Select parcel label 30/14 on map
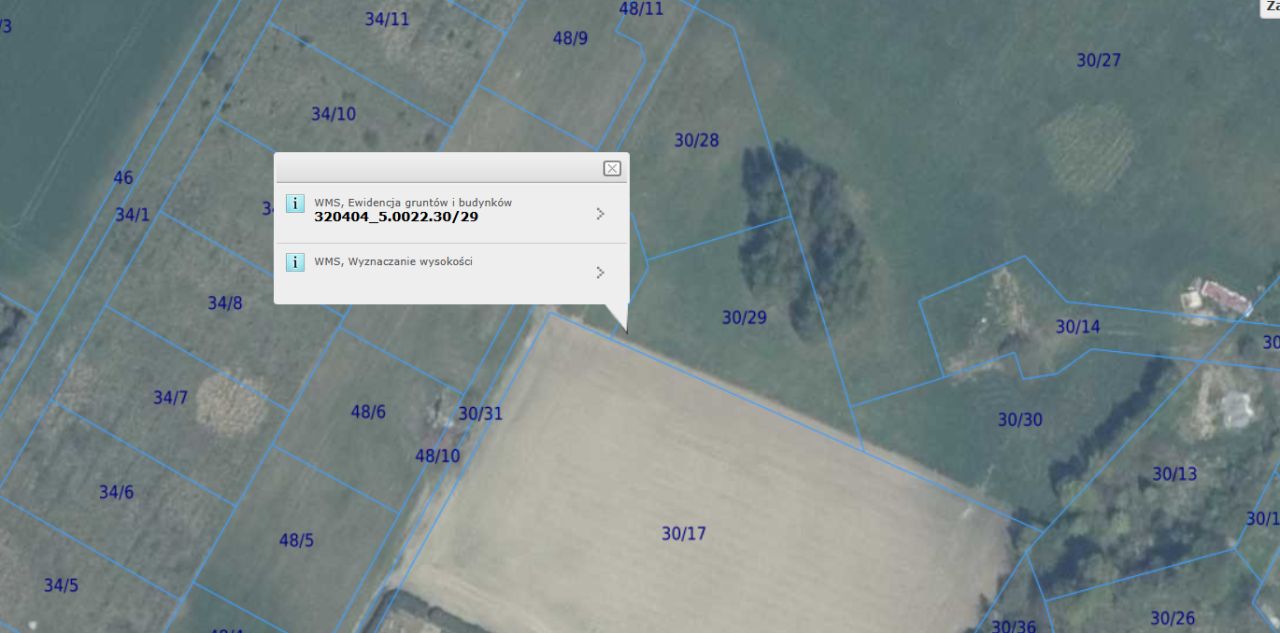 (x=1077, y=326)
